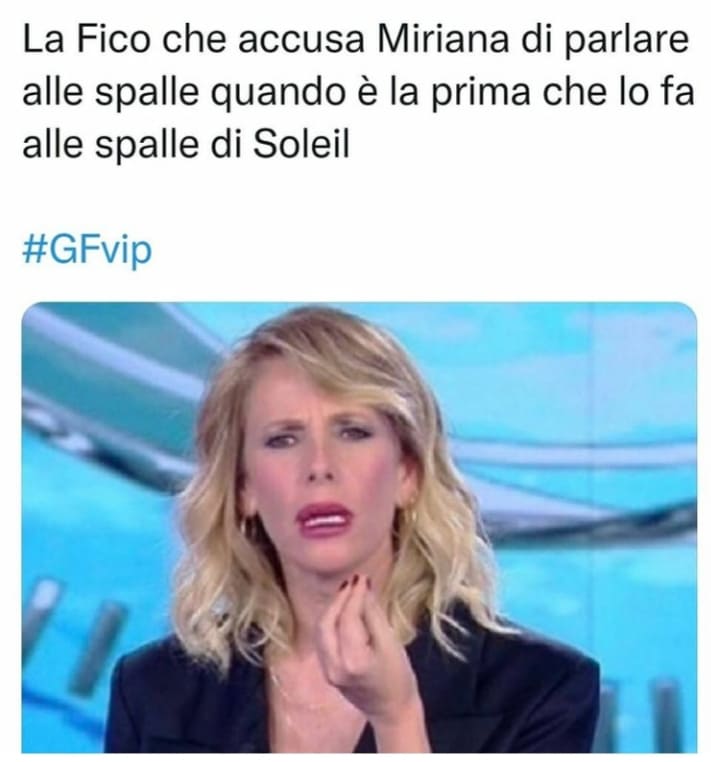This screenshot has width=711, height=762.
Task: Click the word Miriana in the tweet
Action: tap(443, 39)
